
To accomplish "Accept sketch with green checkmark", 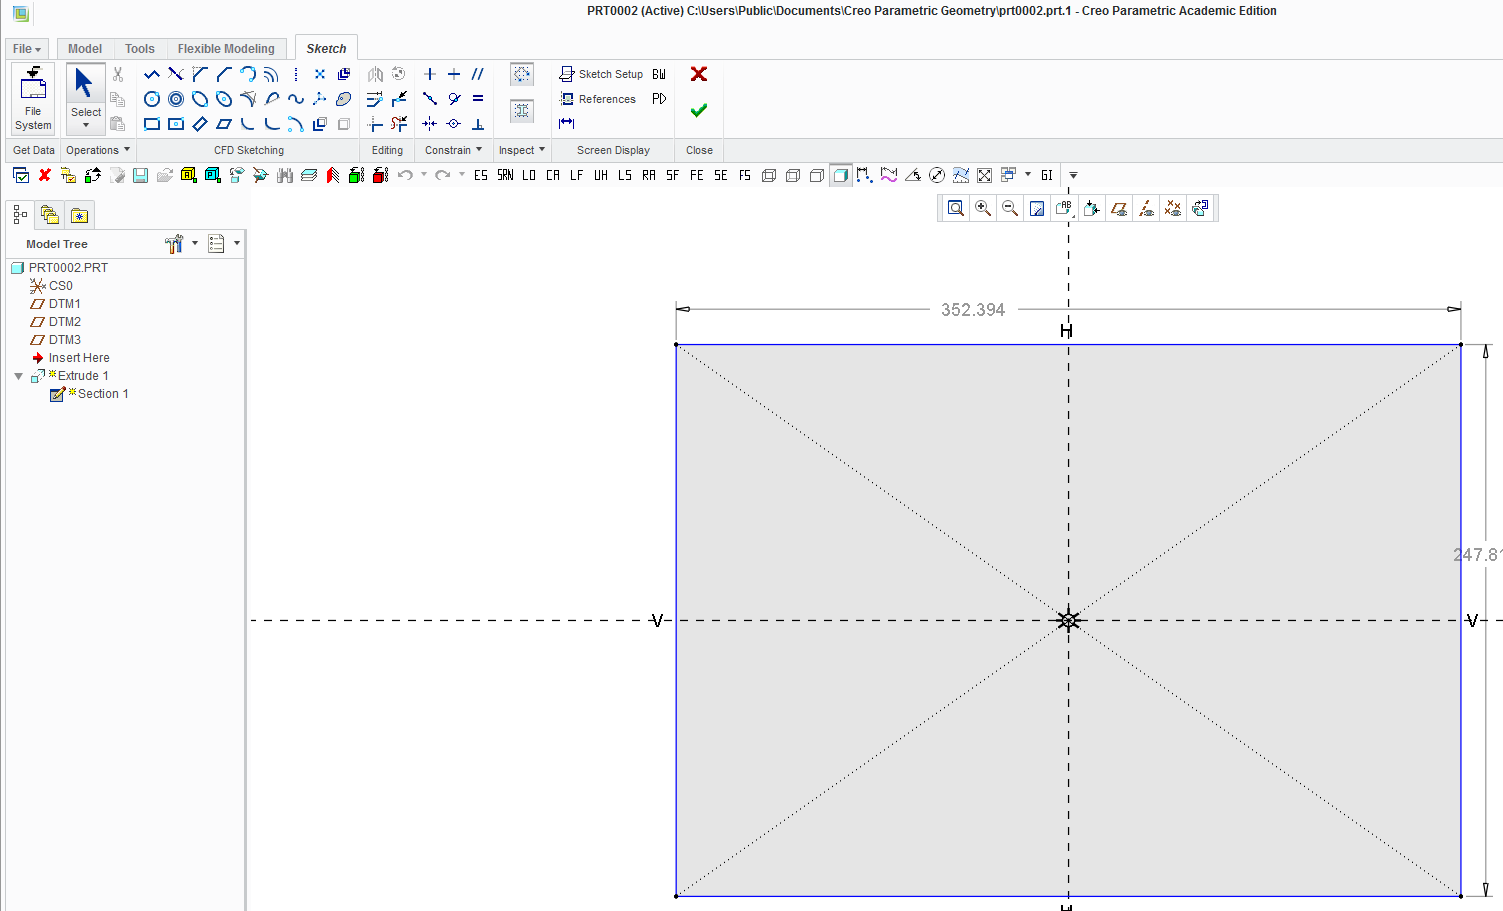I will [699, 110].
